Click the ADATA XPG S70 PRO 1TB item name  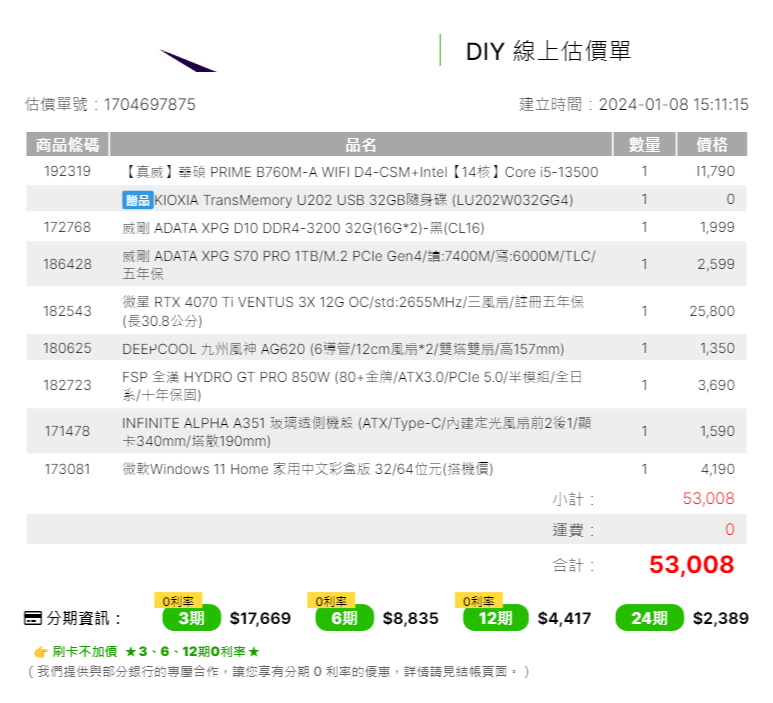359,264
